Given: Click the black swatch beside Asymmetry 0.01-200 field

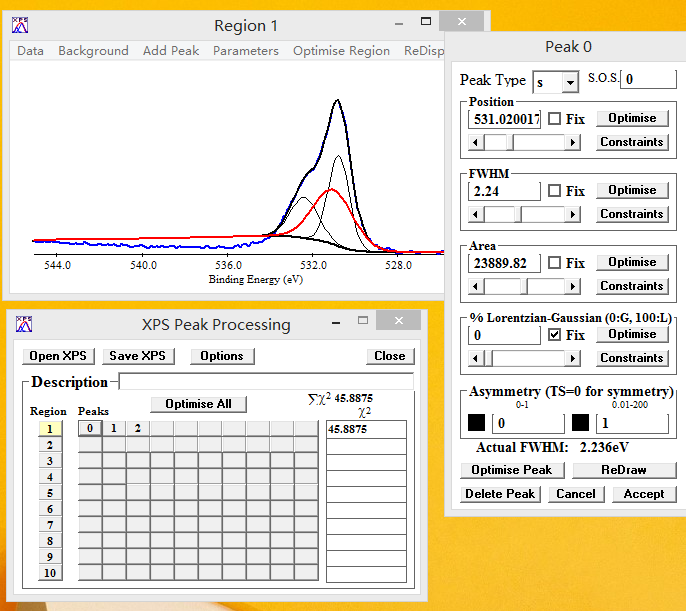Looking at the screenshot, I should (580, 422).
